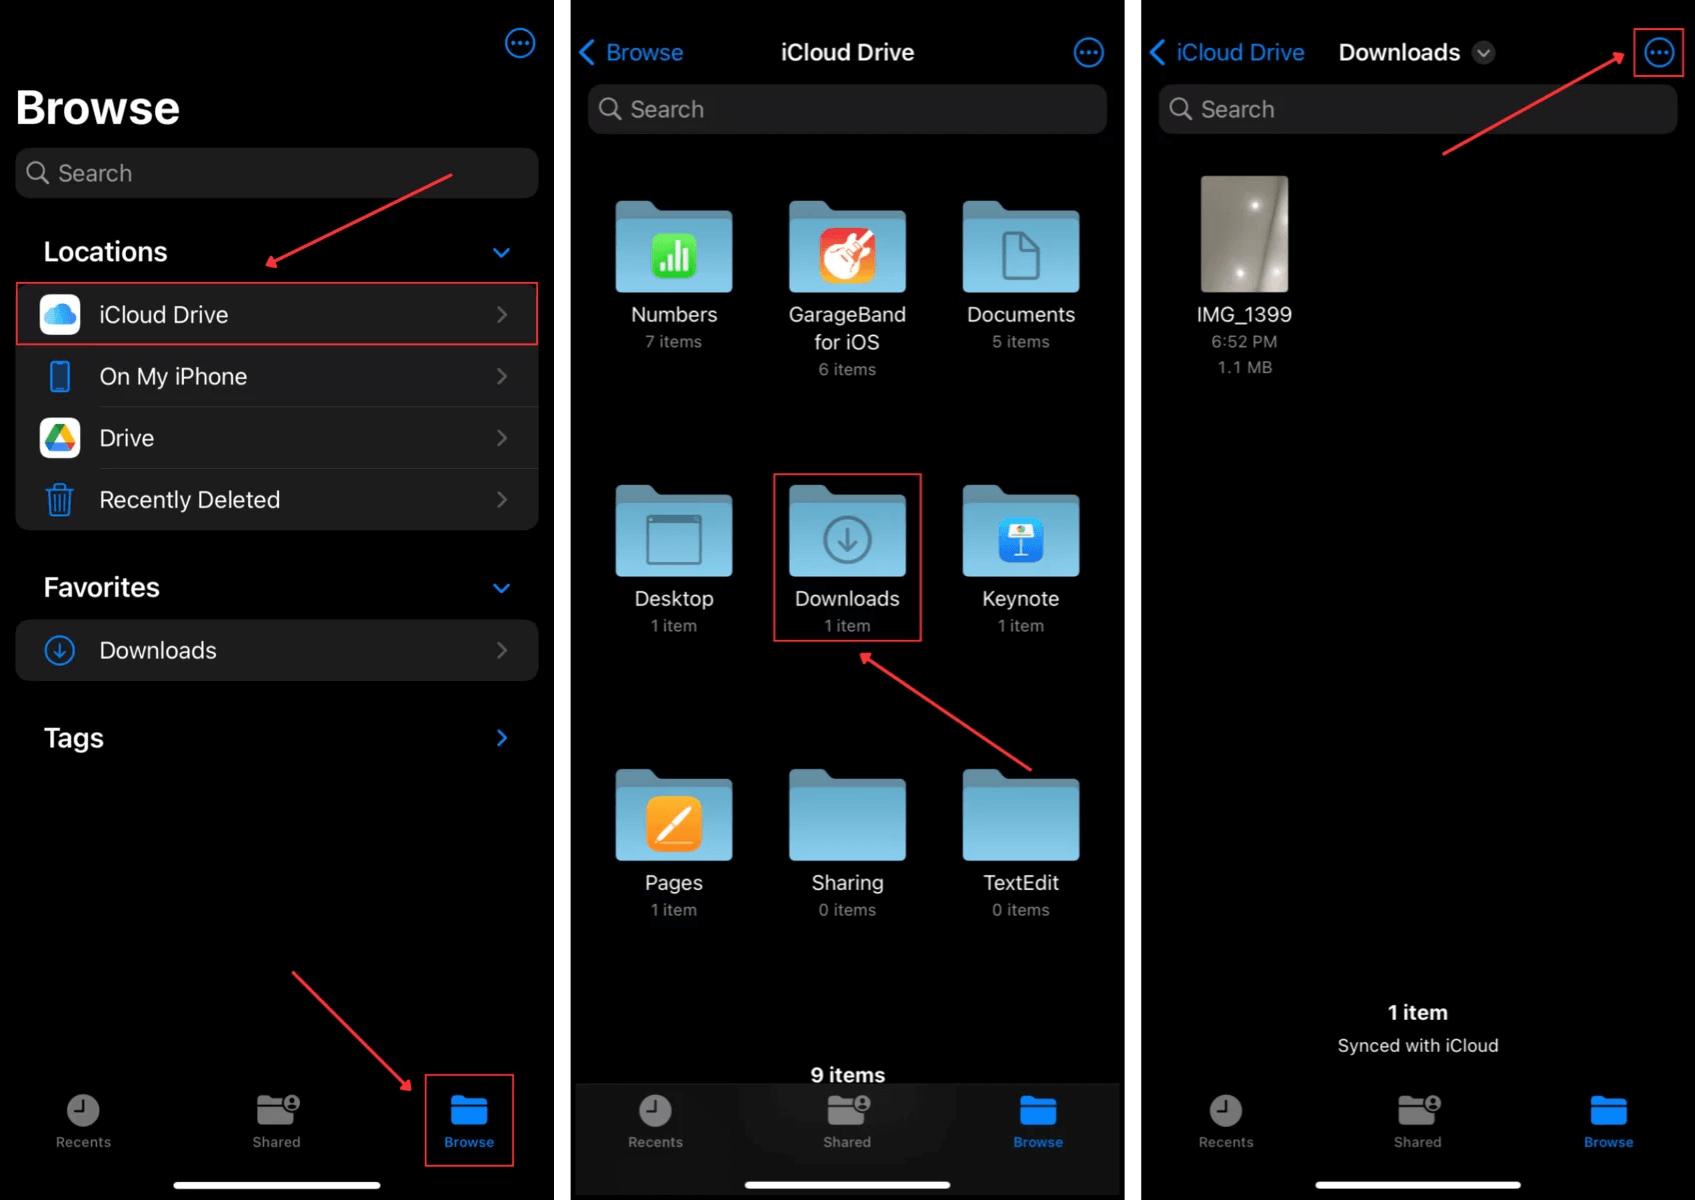Tap the Downloads arrow icon in Favorites
This screenshot has height=1200, width=1695.
[x=60, y=650]
